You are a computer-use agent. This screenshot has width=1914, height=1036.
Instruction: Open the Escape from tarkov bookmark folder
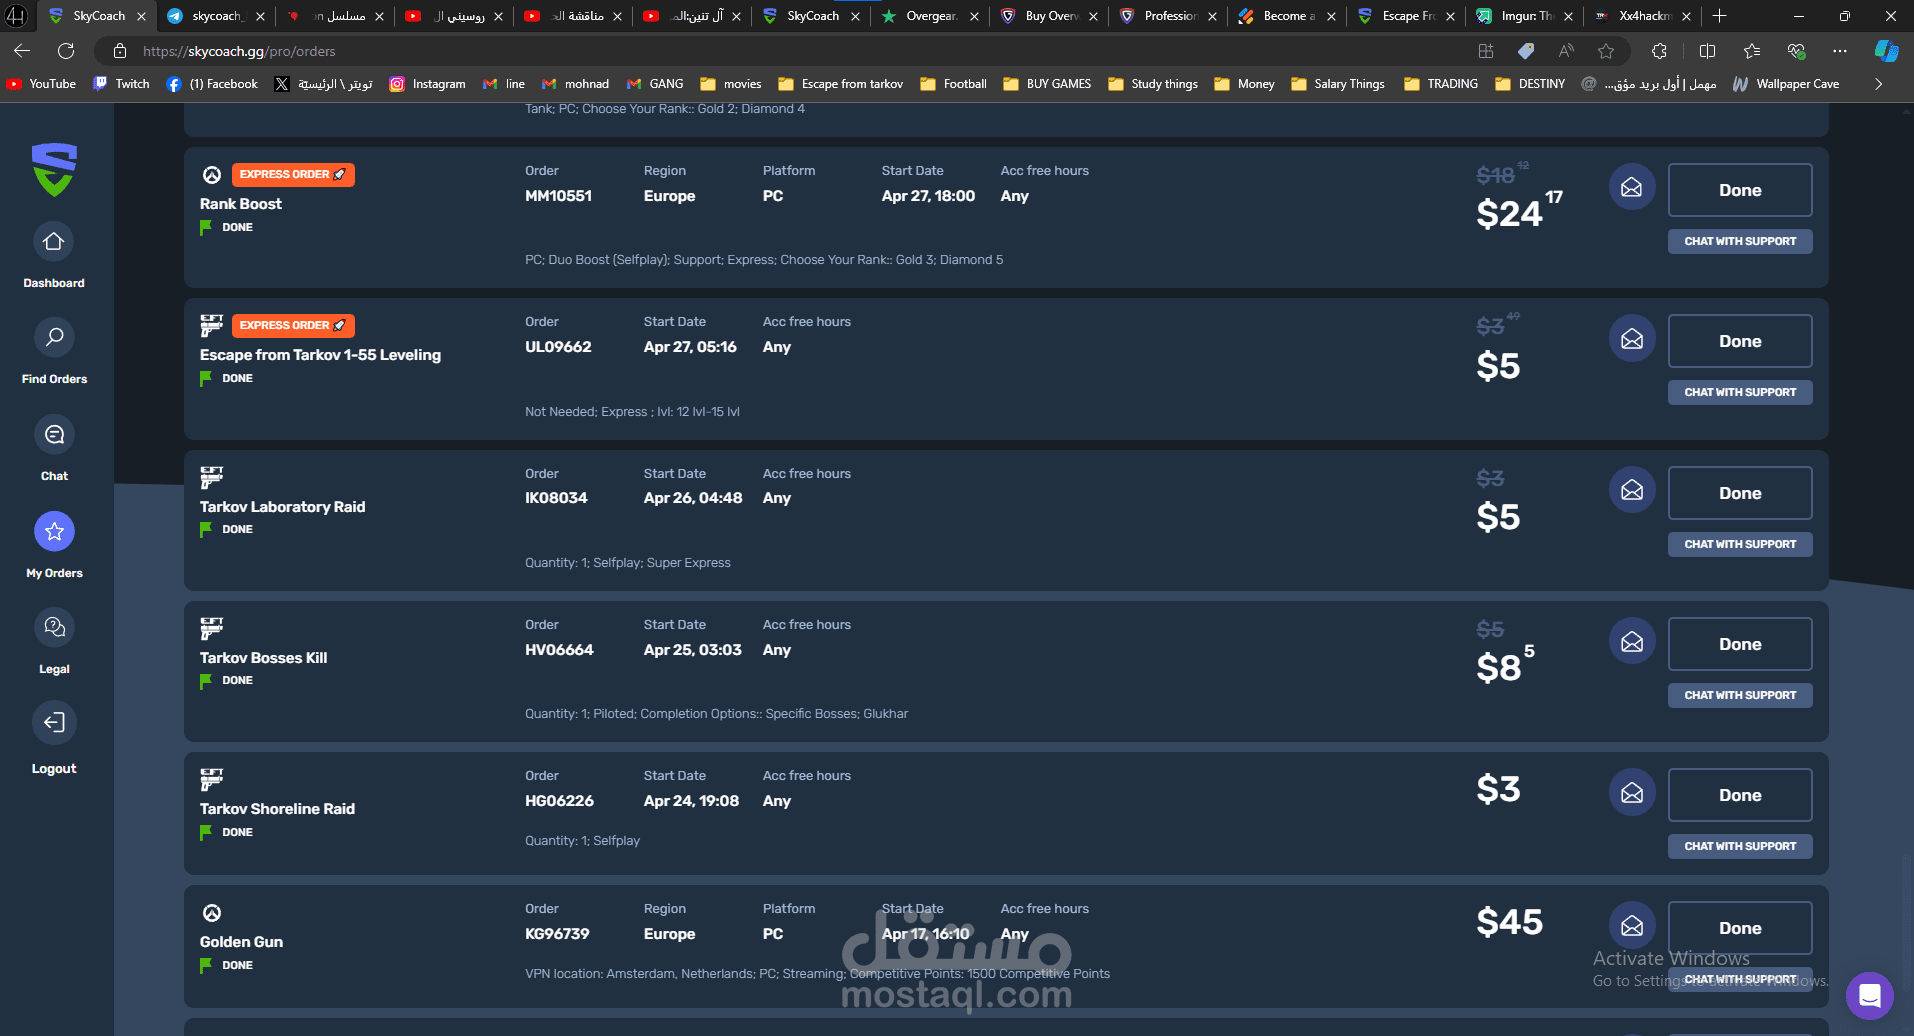pos(840,84)
